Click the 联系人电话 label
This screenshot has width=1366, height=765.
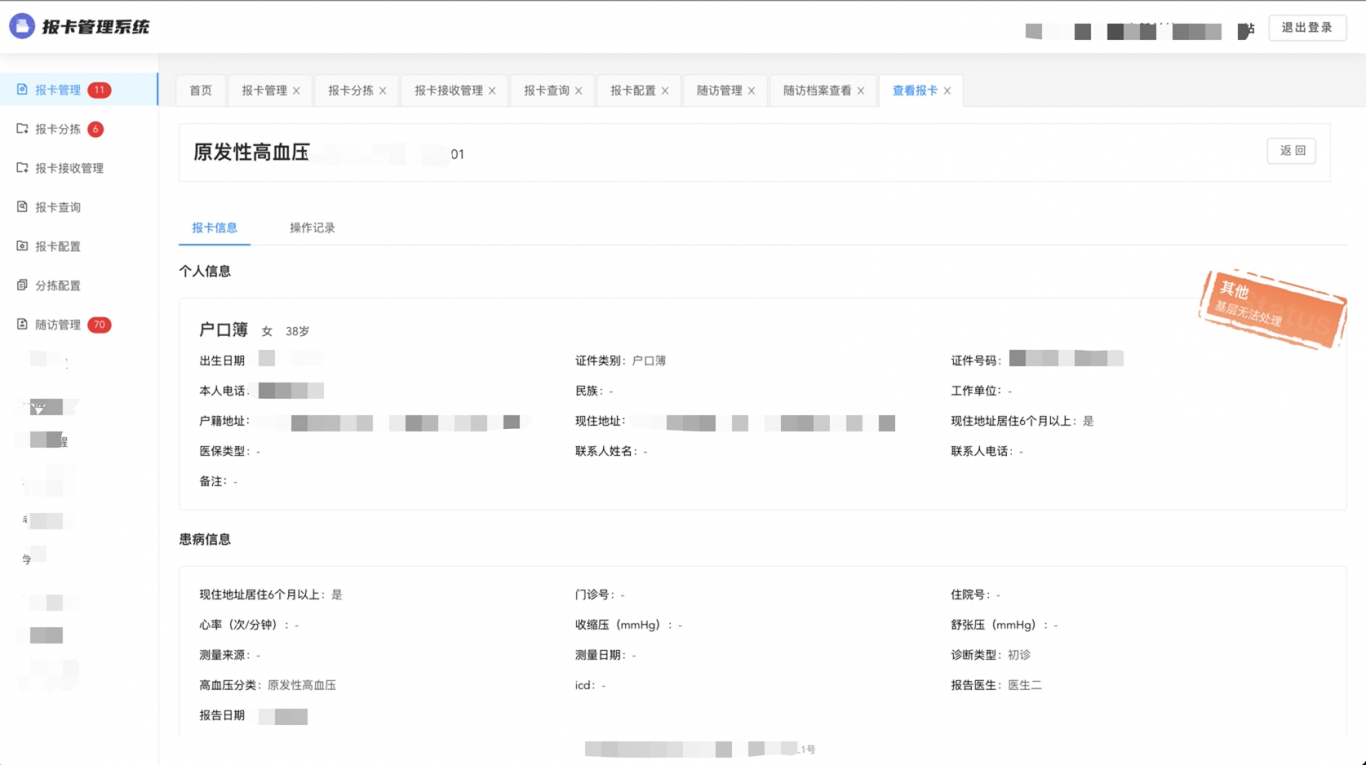[x=981, y=452]
